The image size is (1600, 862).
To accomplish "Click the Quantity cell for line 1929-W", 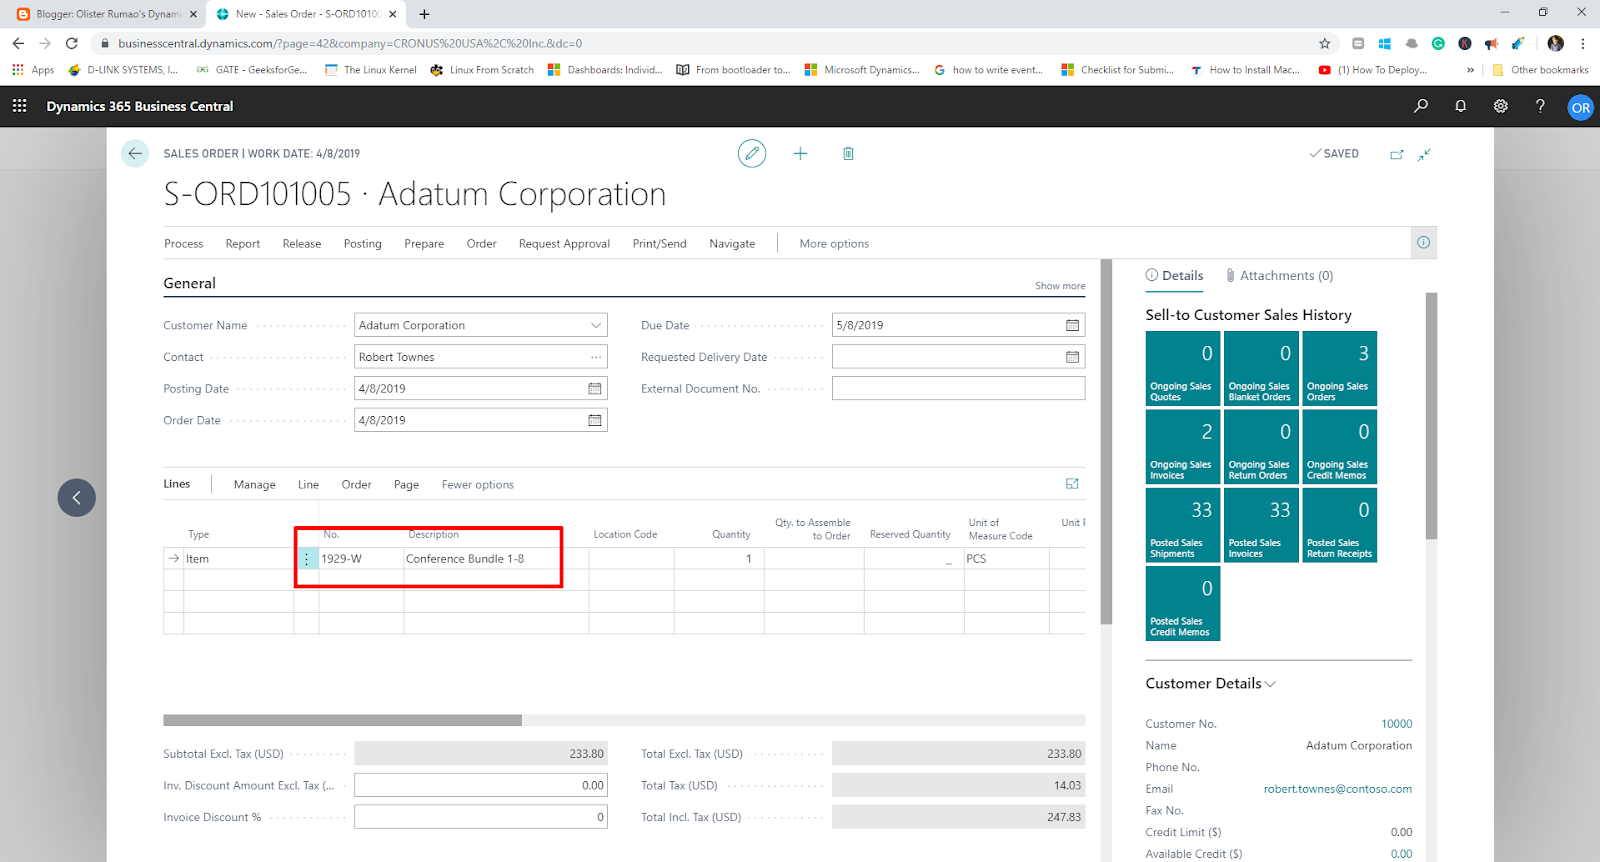I will 719,559.
